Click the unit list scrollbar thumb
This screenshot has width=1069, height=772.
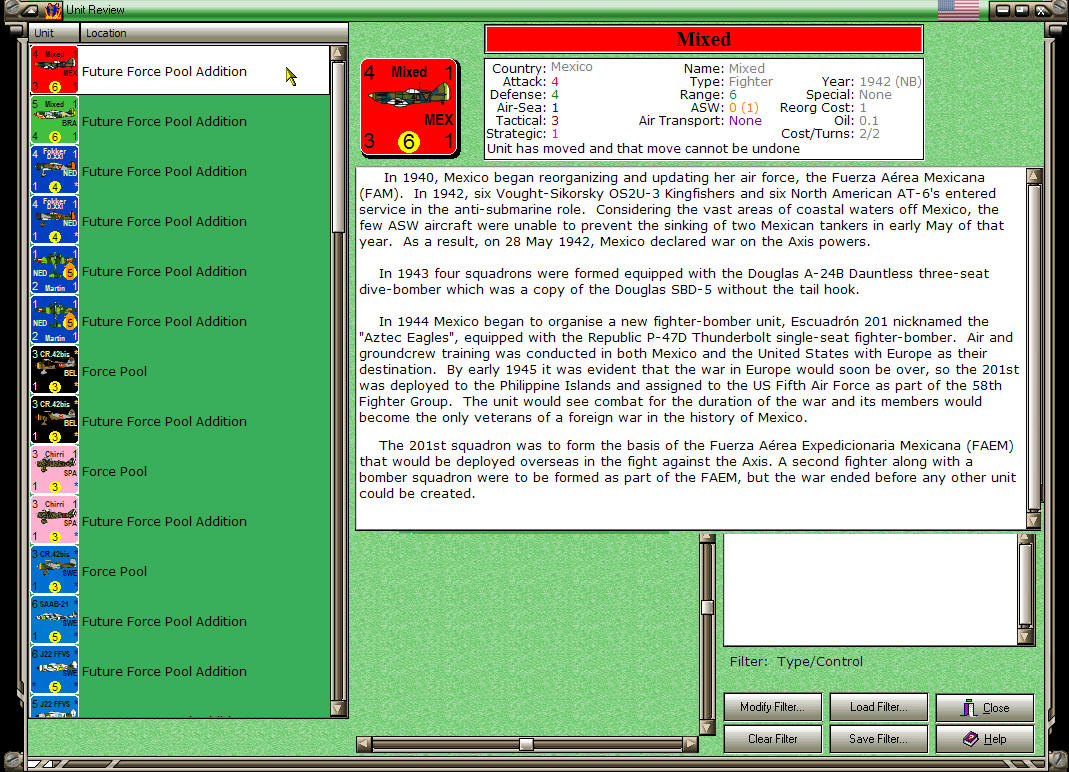pos(338,147)
